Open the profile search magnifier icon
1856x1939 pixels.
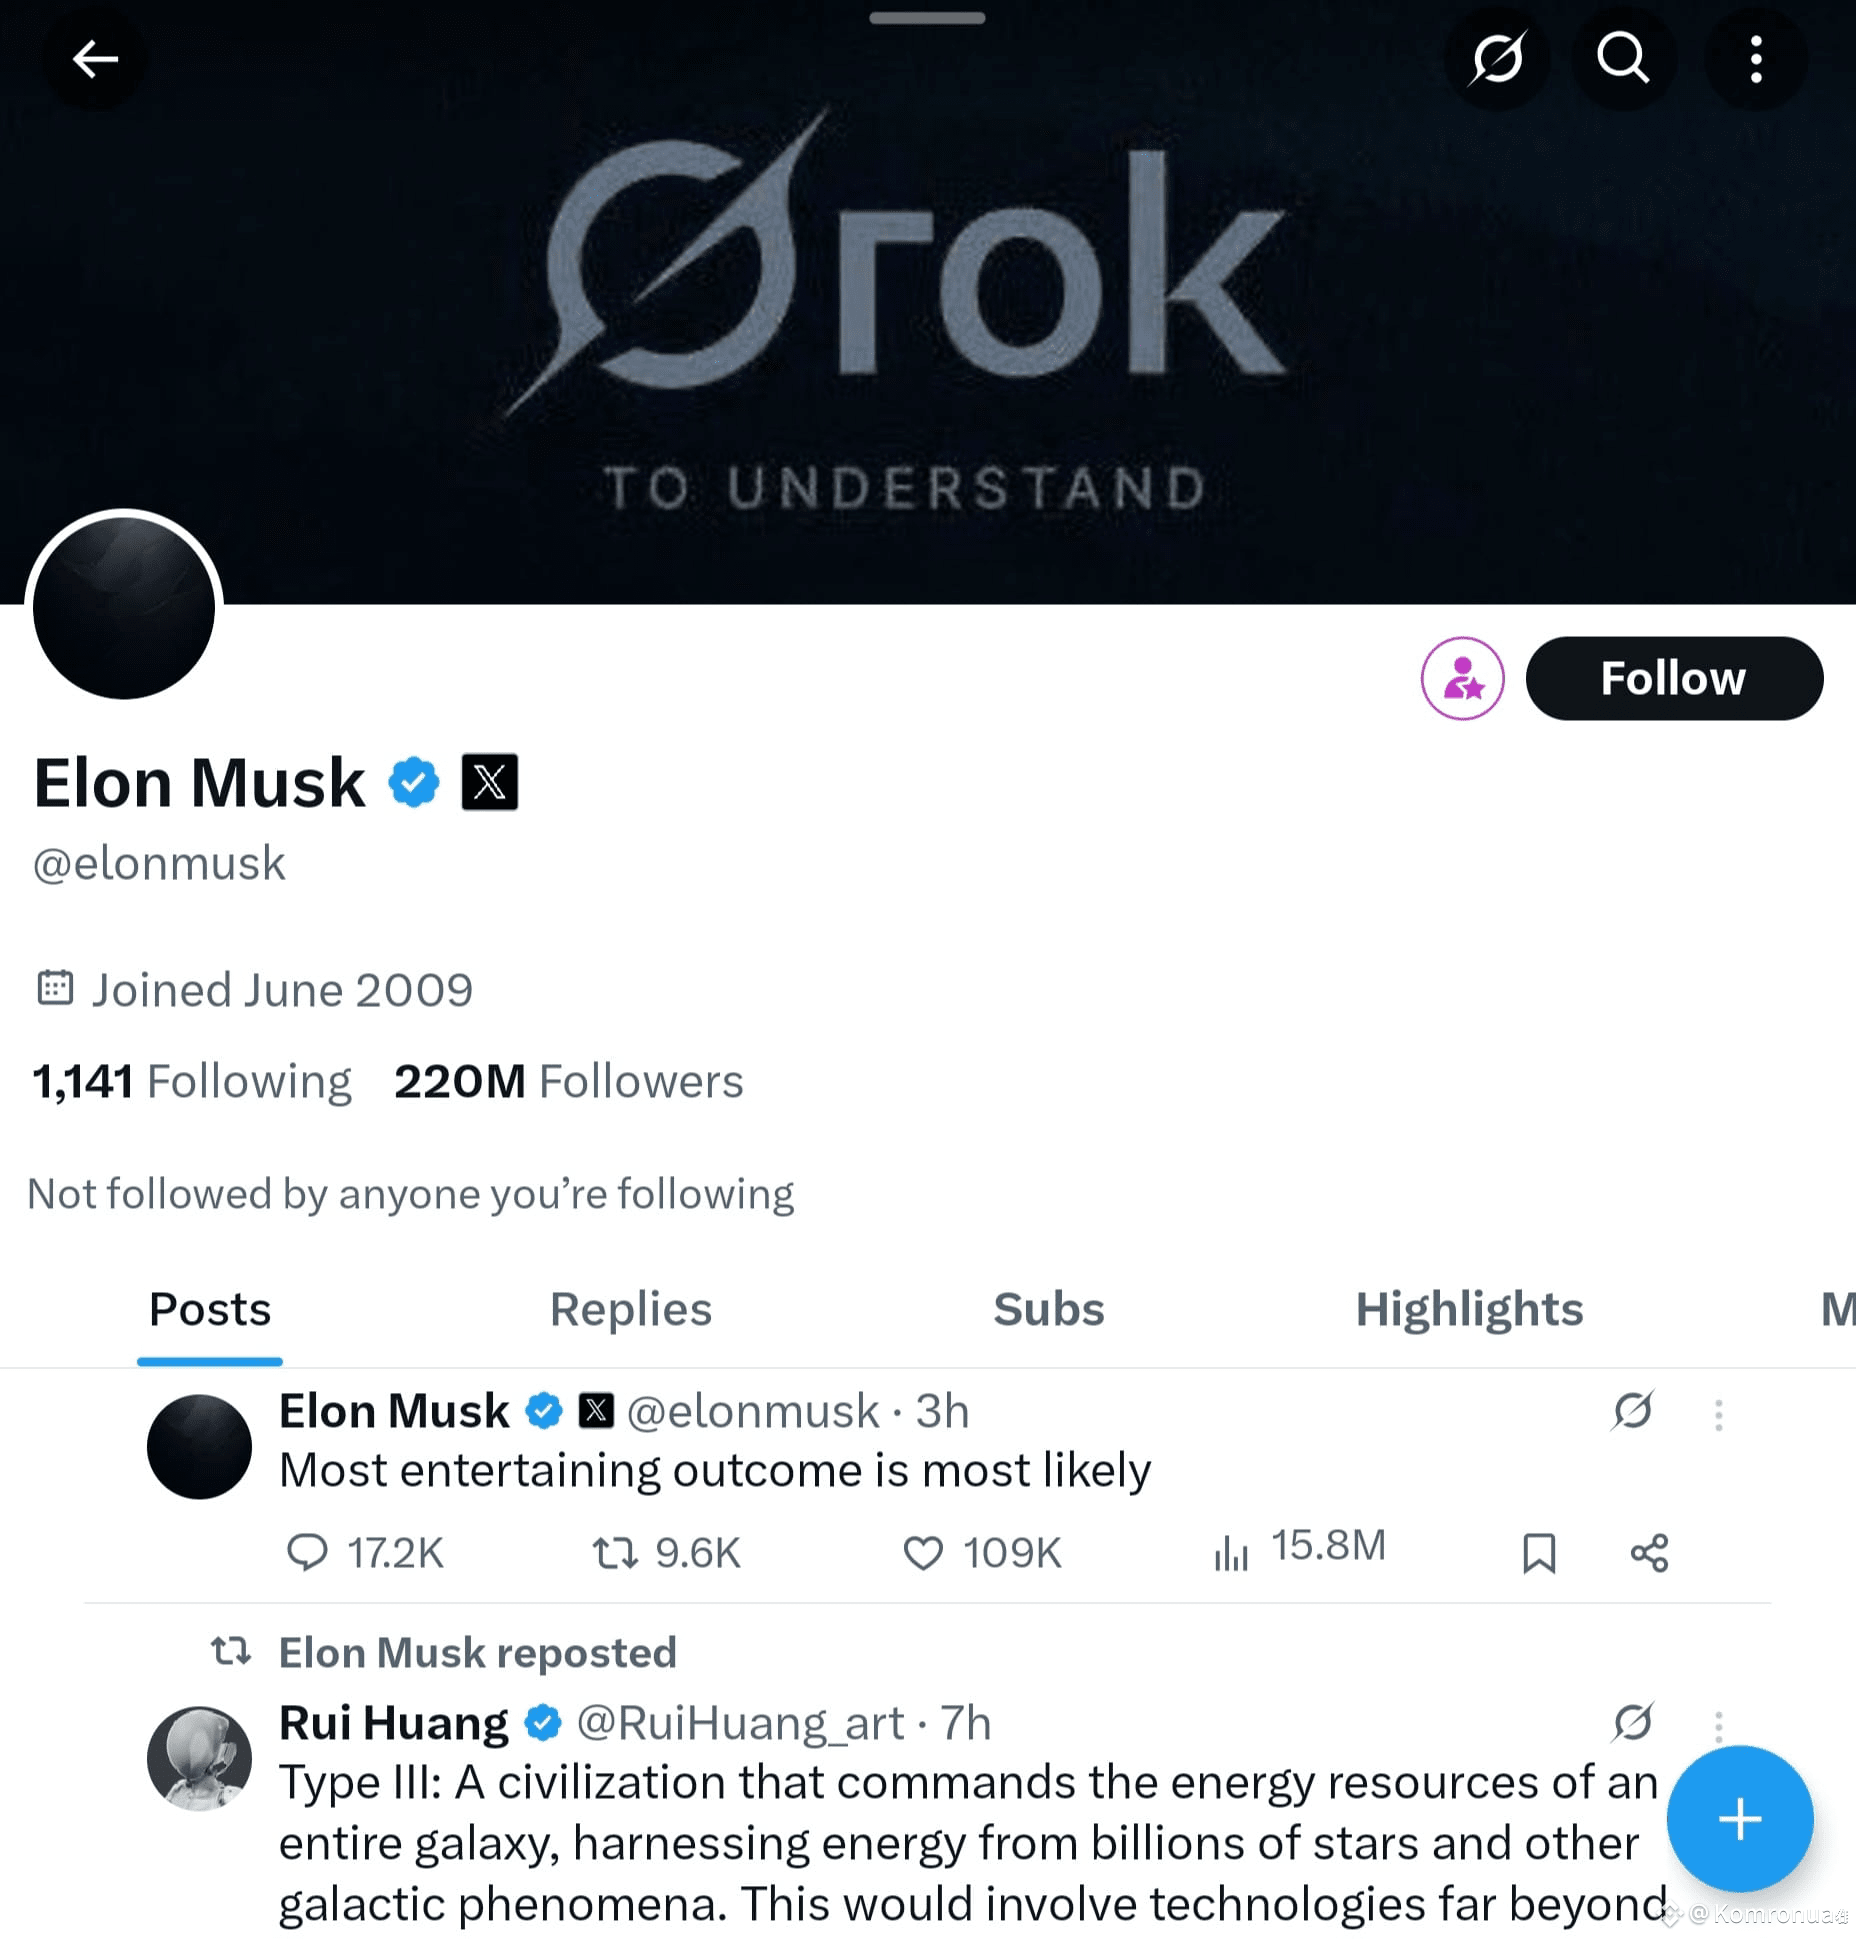(1622, 58)
